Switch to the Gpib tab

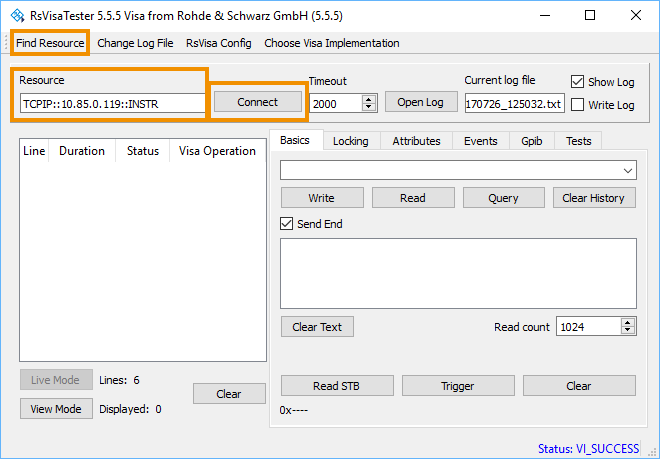(532, 141)
